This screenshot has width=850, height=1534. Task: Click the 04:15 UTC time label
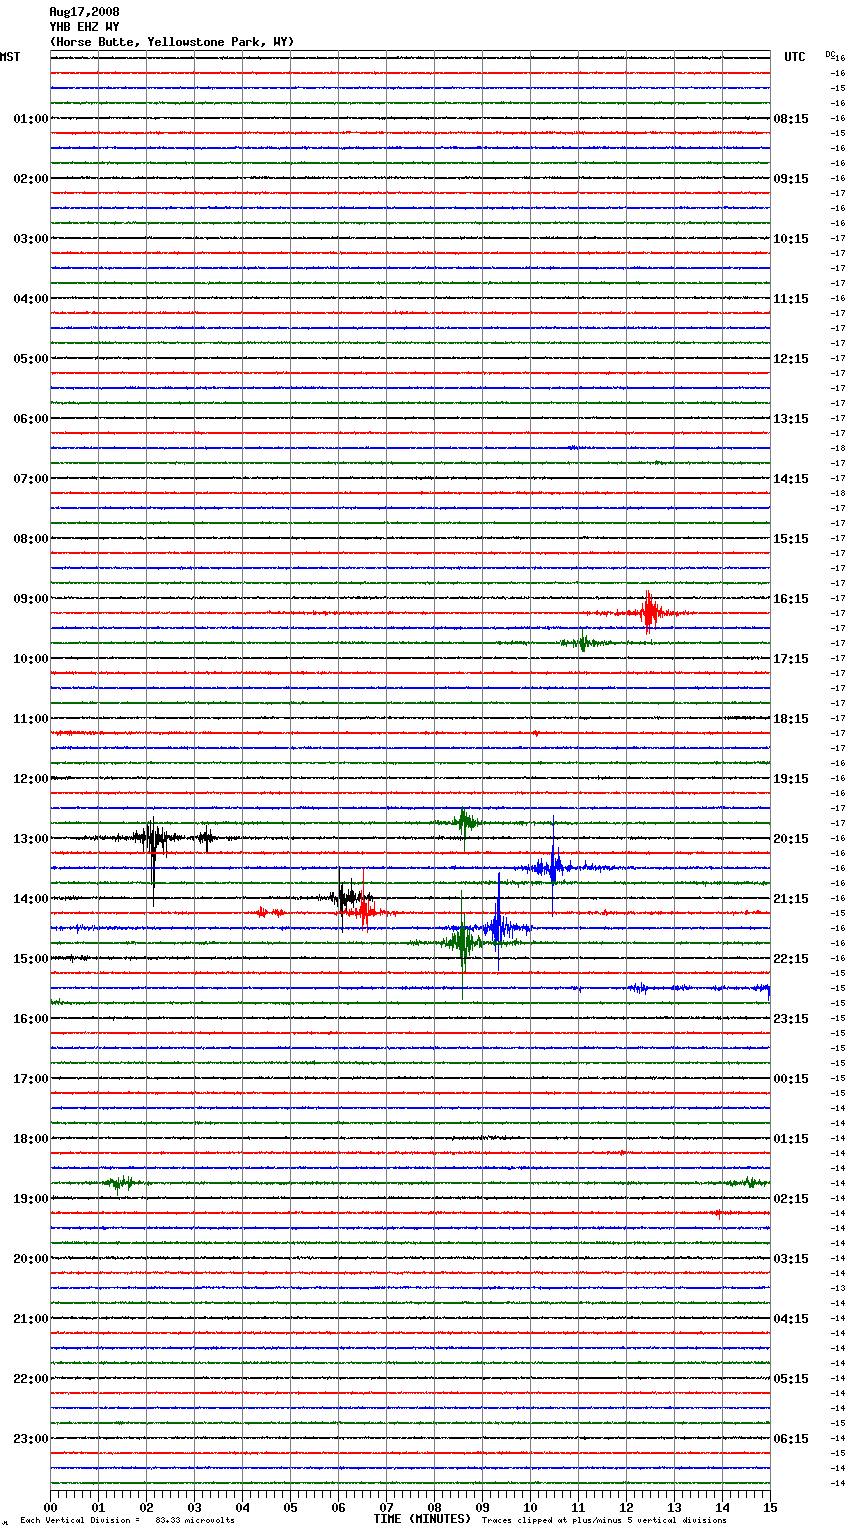tap(791, 1319)
